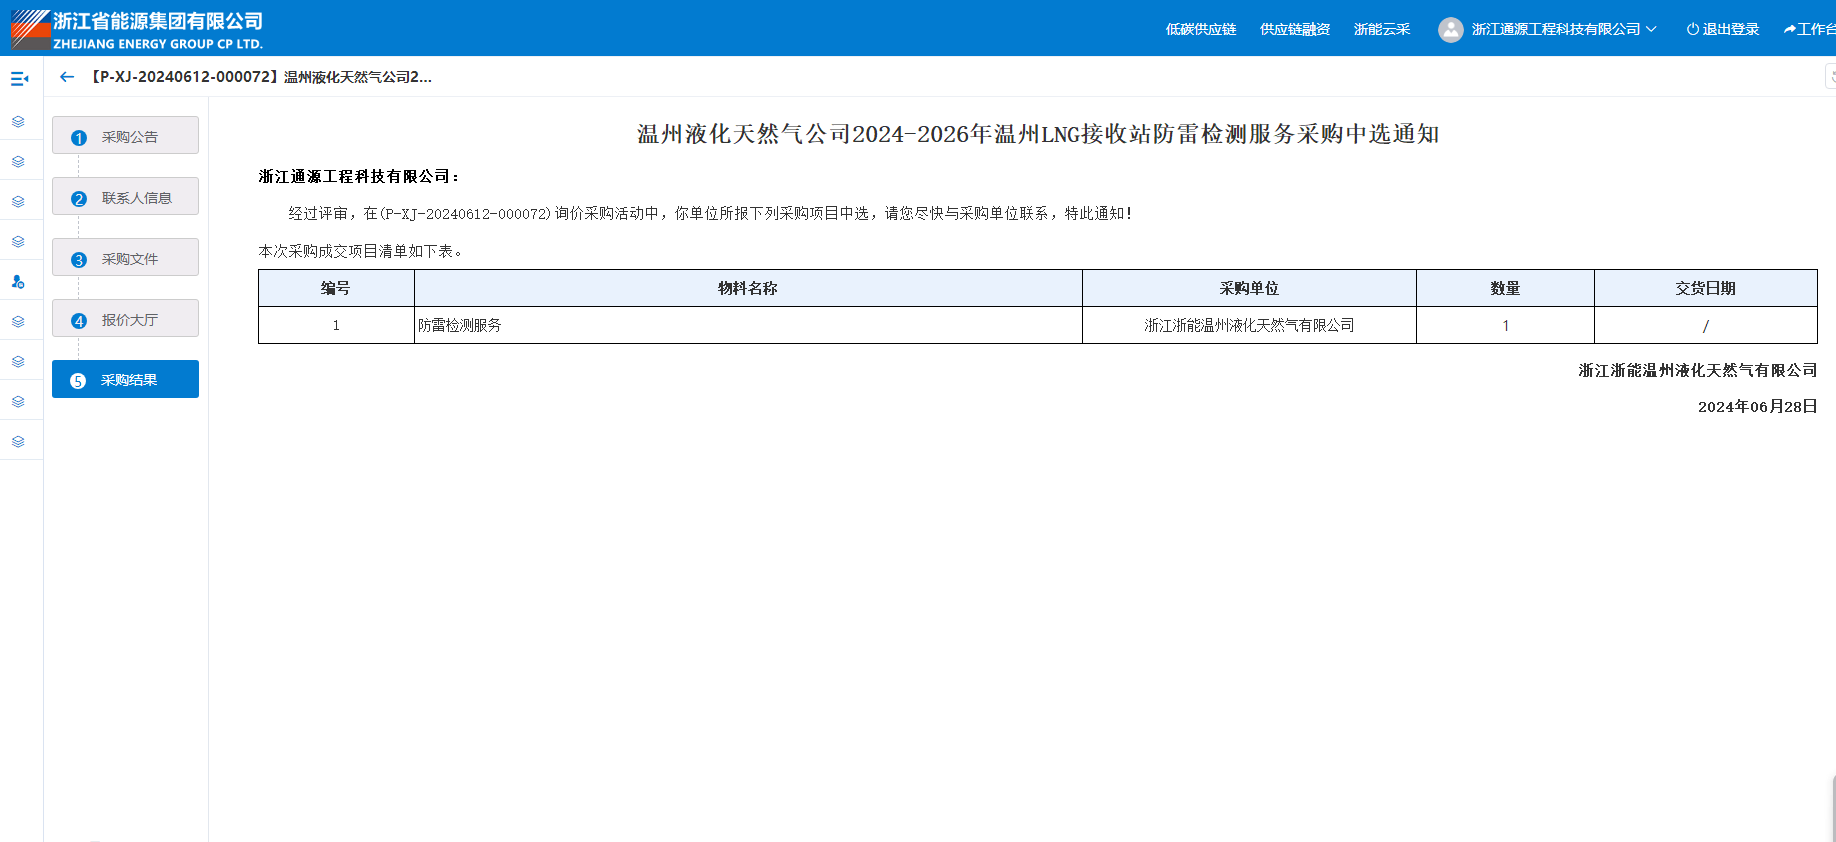Switch to step 3 采购文件
1836x842 pixels.
tap(125, 258)
